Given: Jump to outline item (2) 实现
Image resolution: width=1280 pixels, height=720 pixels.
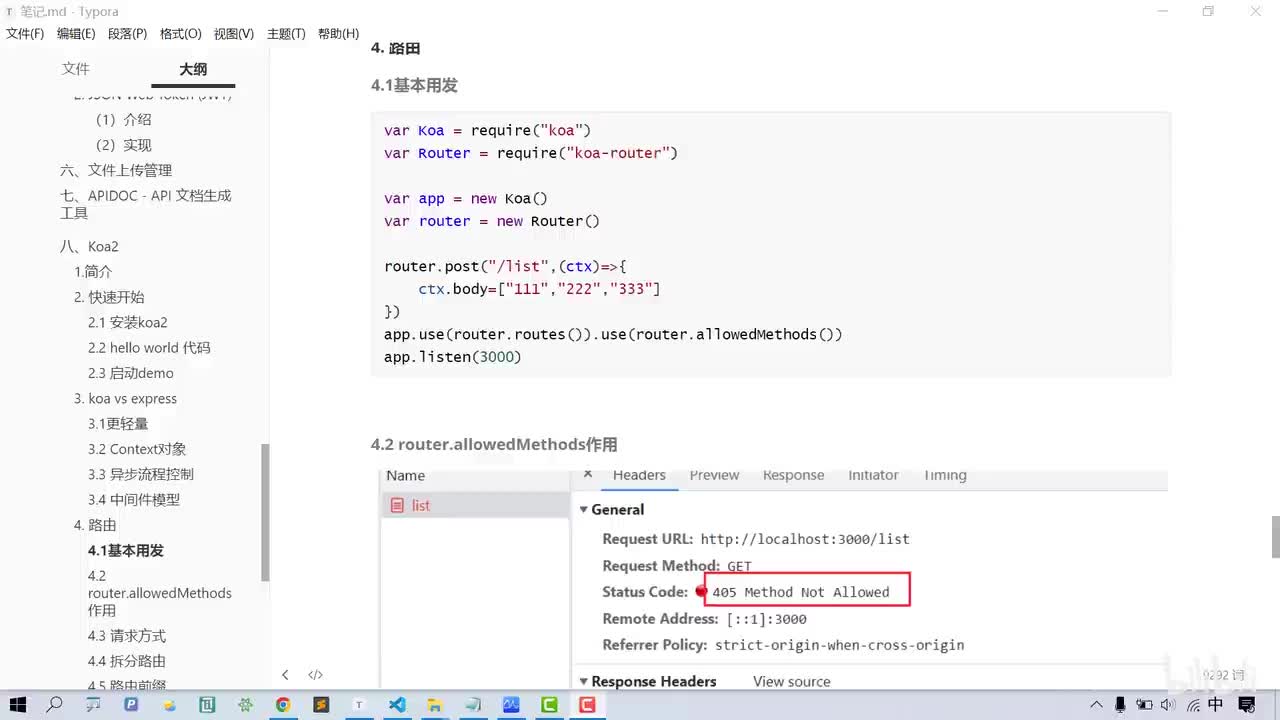Looking at the screenshot, I should pyautogui.click(x=124, y=145).
